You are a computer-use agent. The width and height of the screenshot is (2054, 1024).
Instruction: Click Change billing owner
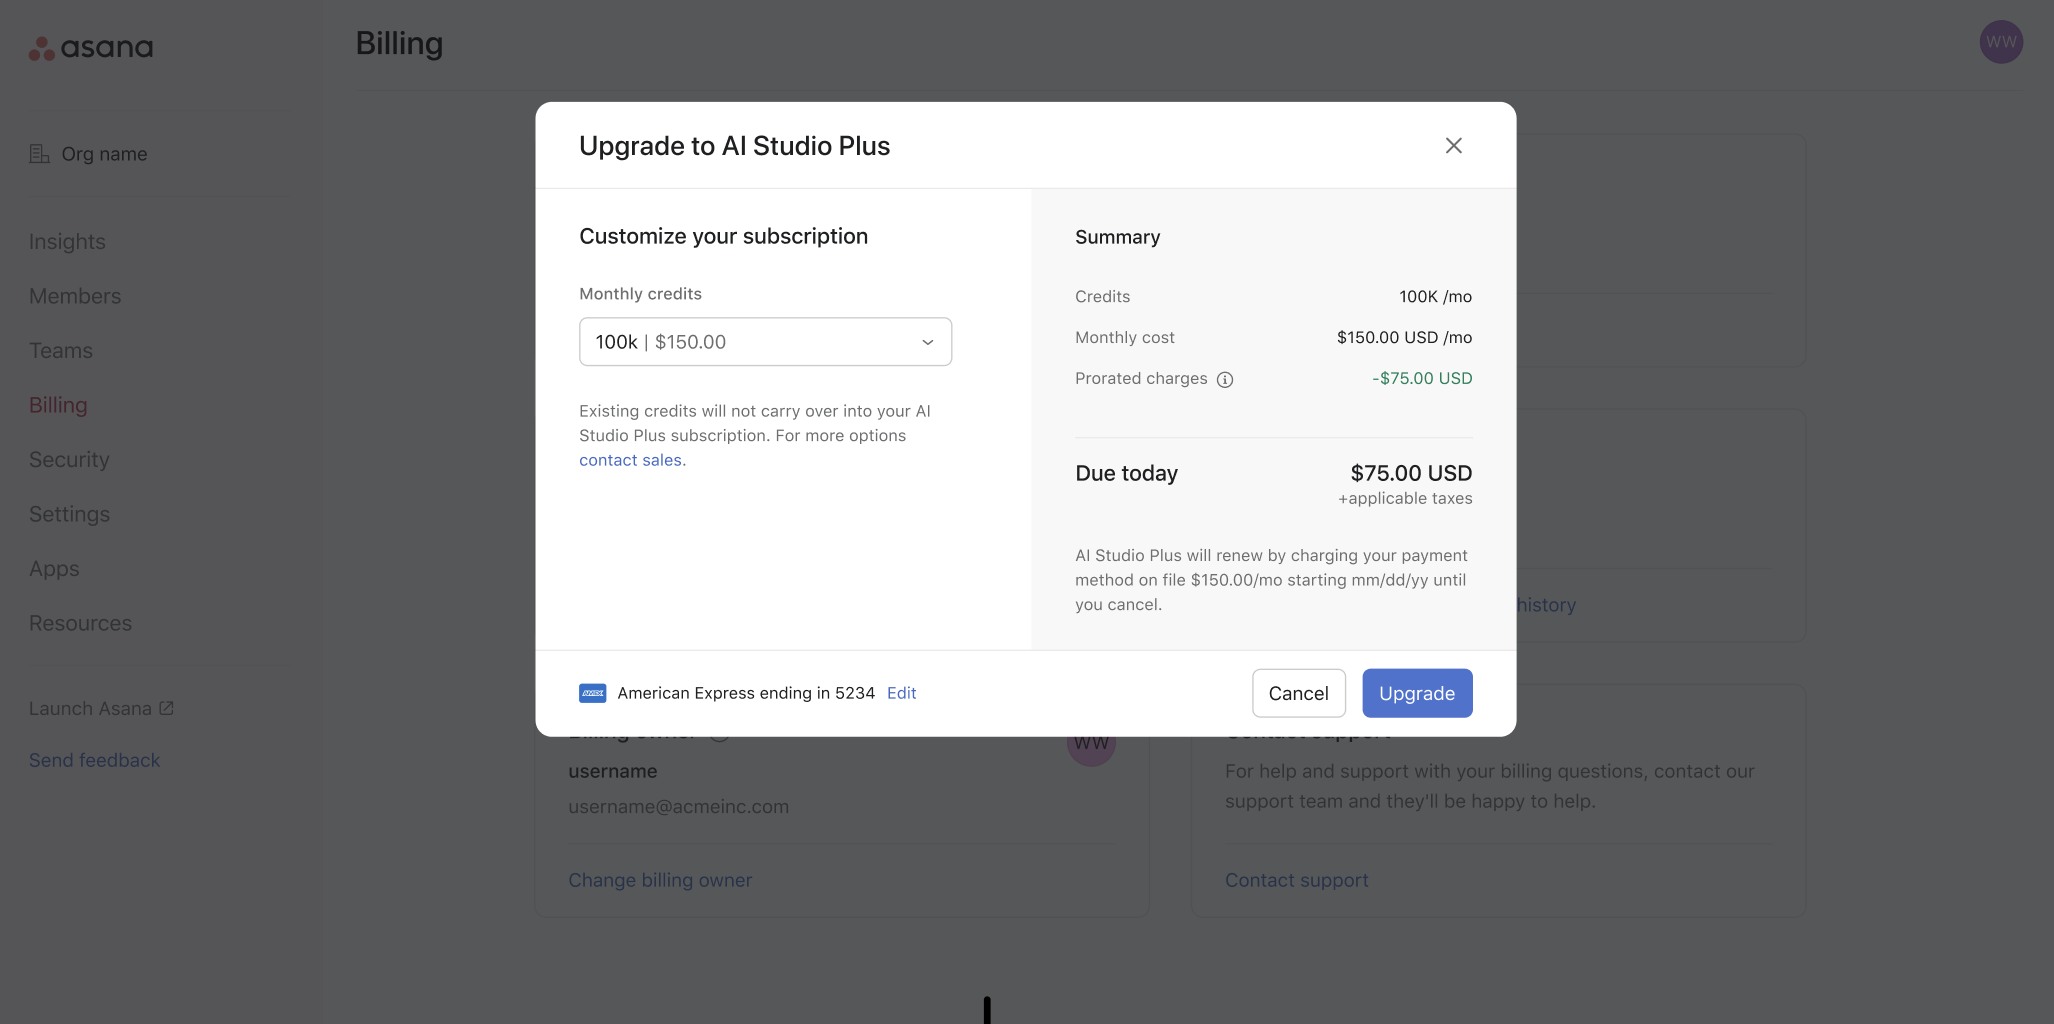[x=660, y=879]
